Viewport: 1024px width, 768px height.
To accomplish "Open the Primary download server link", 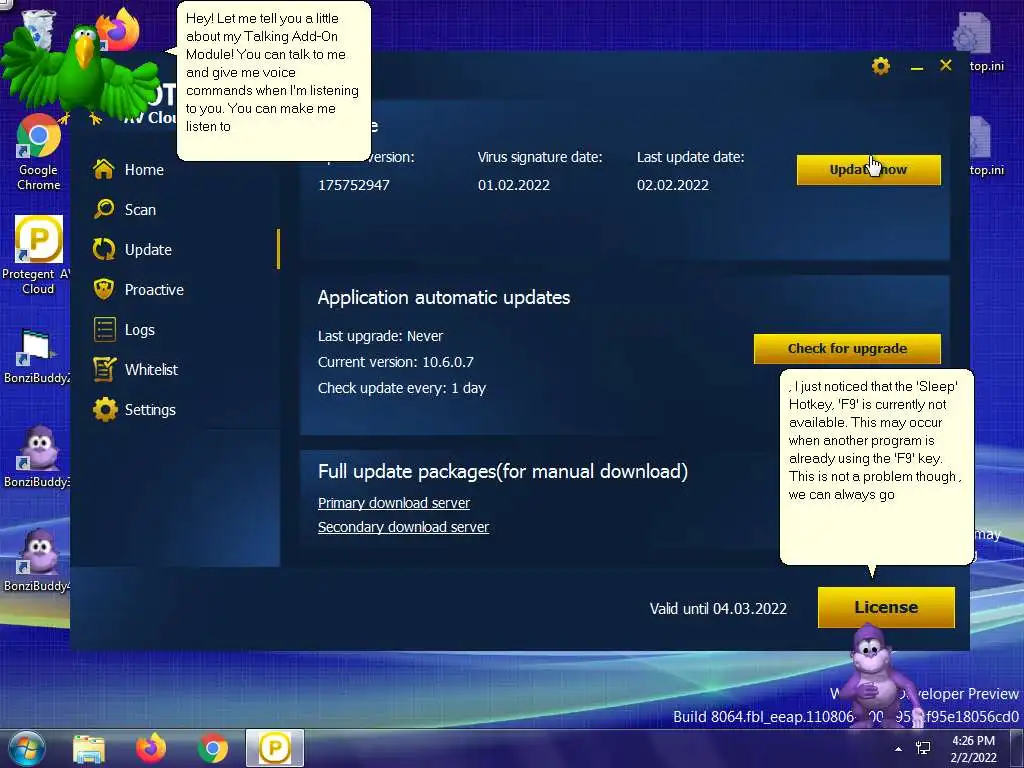I will [x=394, y=503].
